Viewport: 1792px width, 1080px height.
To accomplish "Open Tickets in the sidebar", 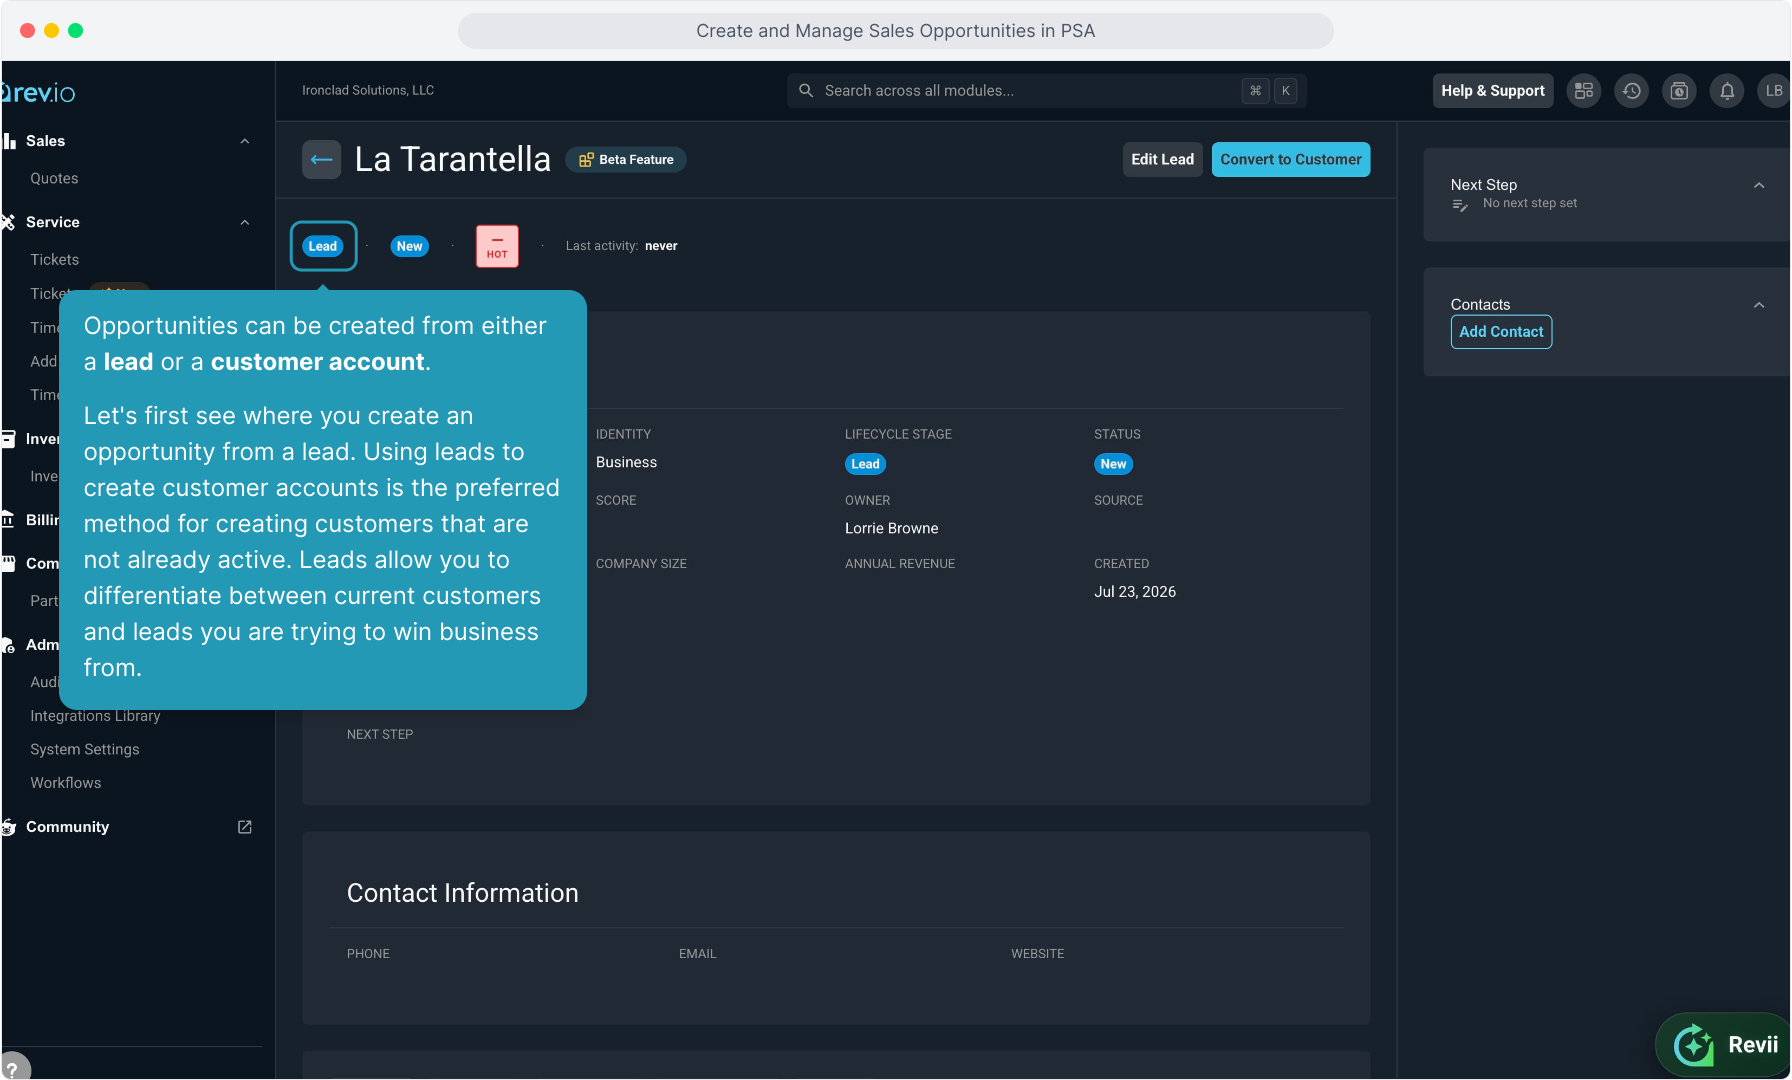I will coord(54,259).
